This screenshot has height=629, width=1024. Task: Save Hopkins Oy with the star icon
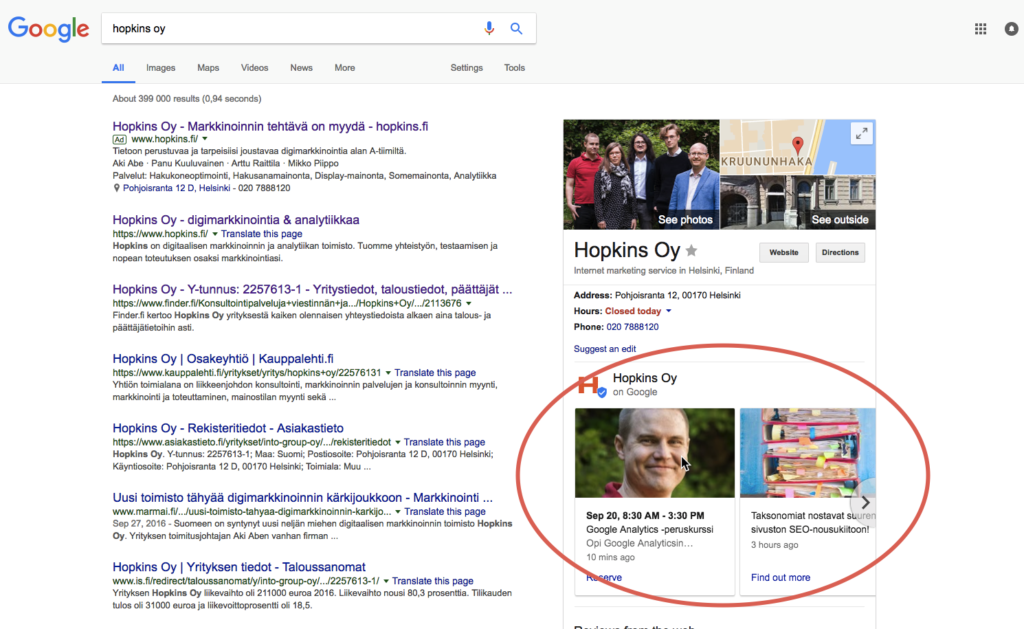pyautogui.click(x=692, y=250)
